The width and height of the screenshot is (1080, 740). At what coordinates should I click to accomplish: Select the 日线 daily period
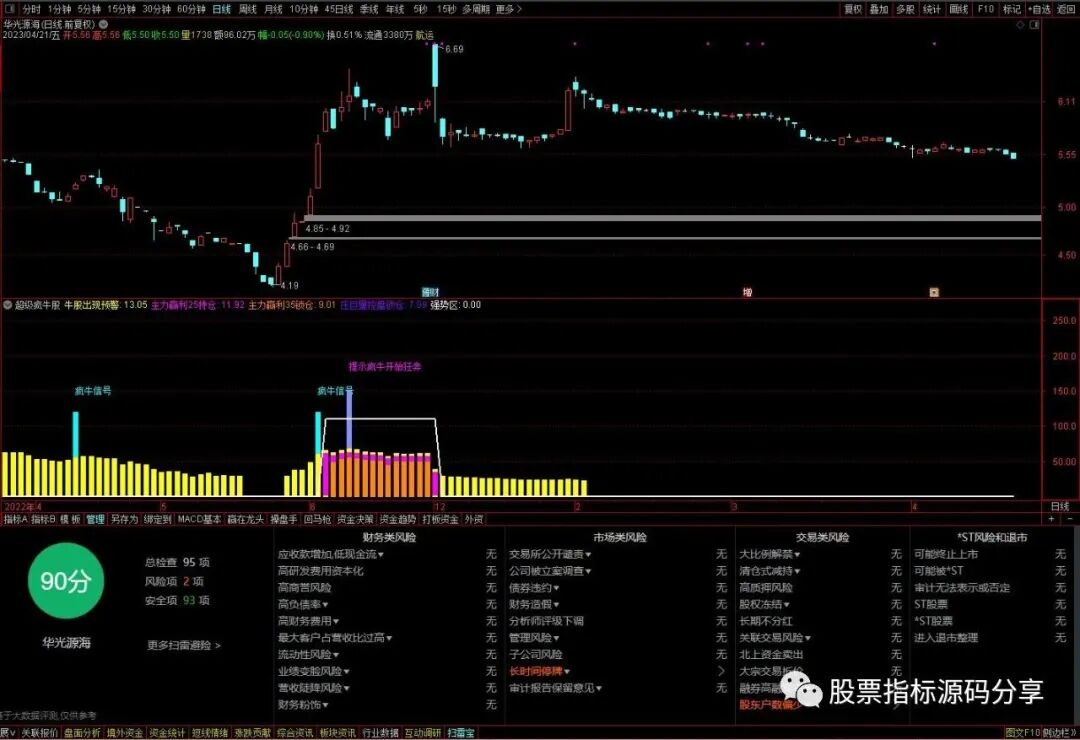[x=222, y=9]
